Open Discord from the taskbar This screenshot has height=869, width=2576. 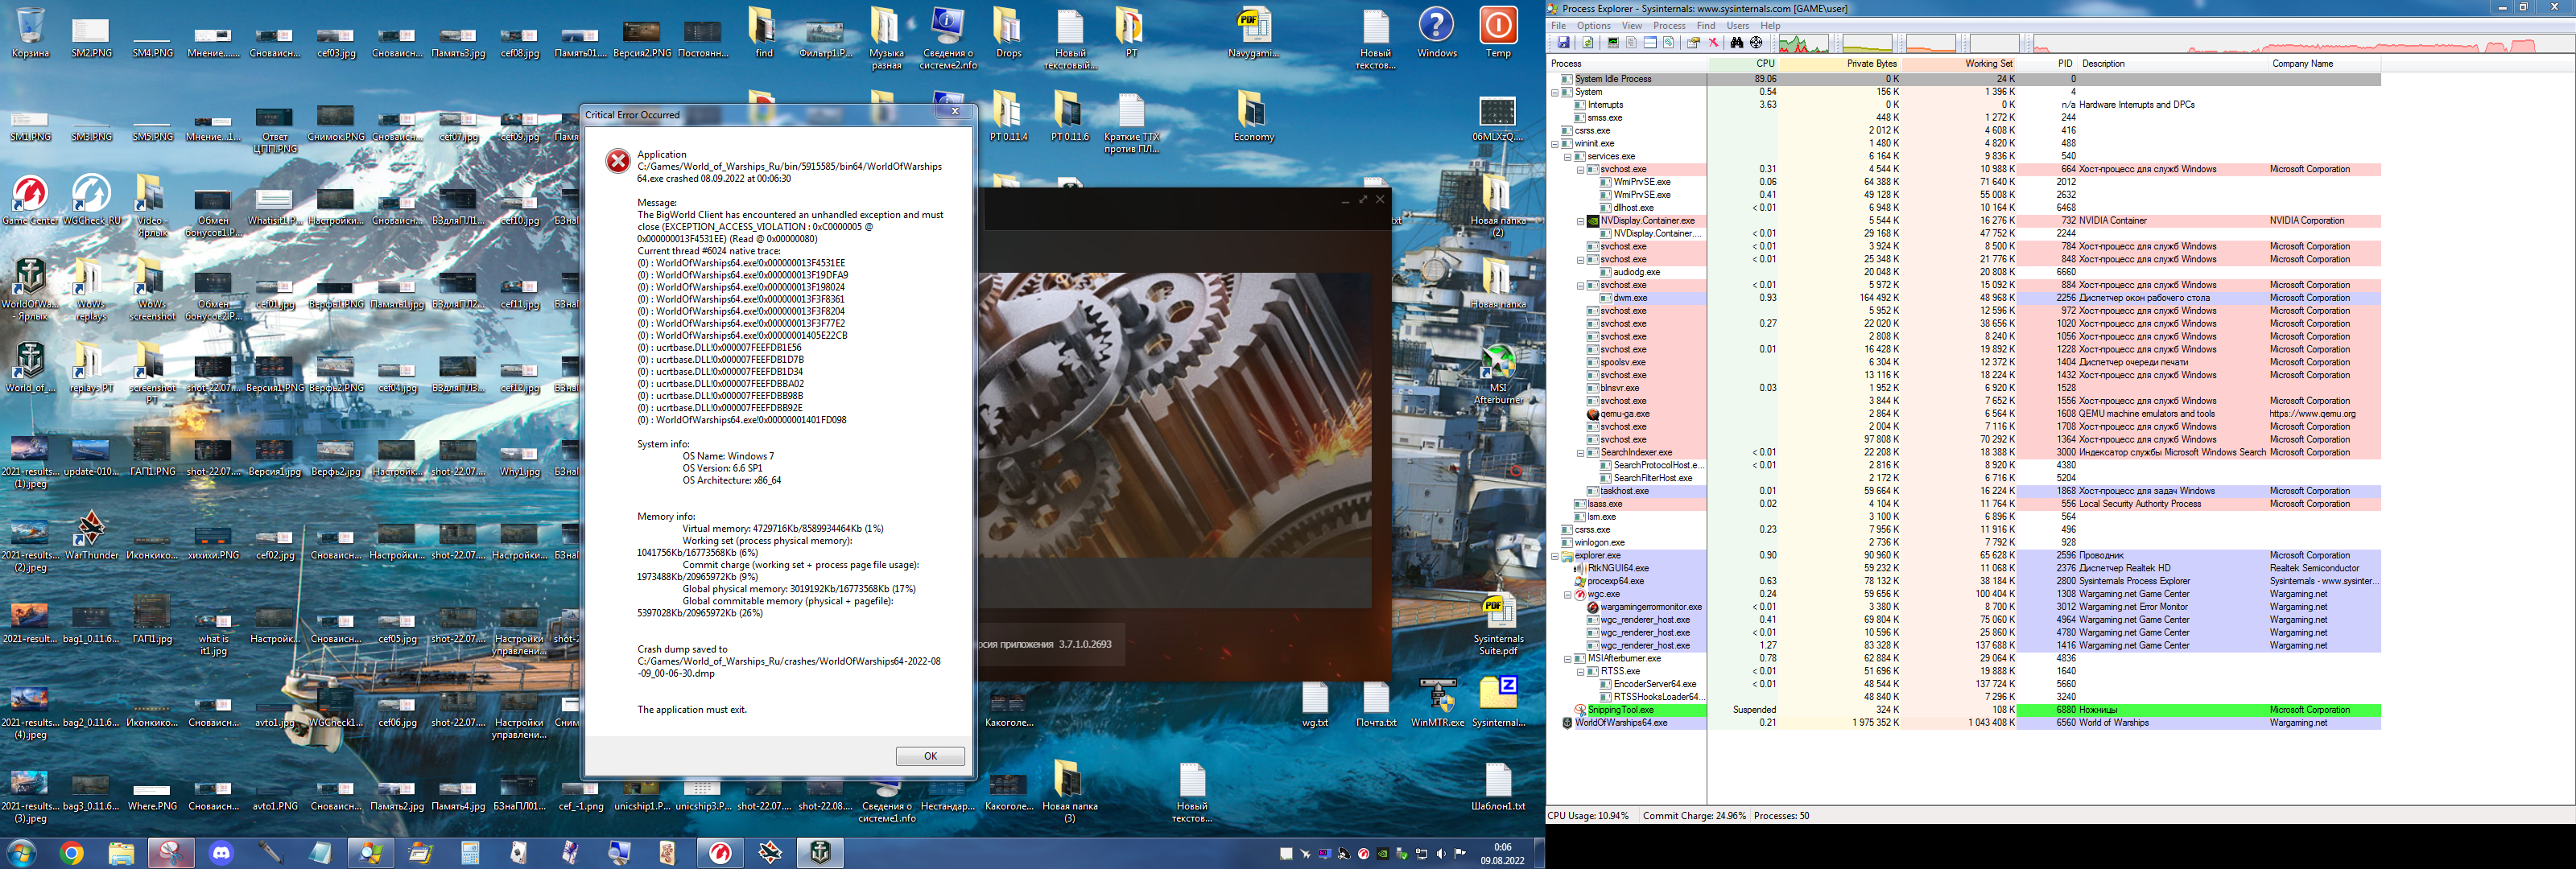pos(221,853)
